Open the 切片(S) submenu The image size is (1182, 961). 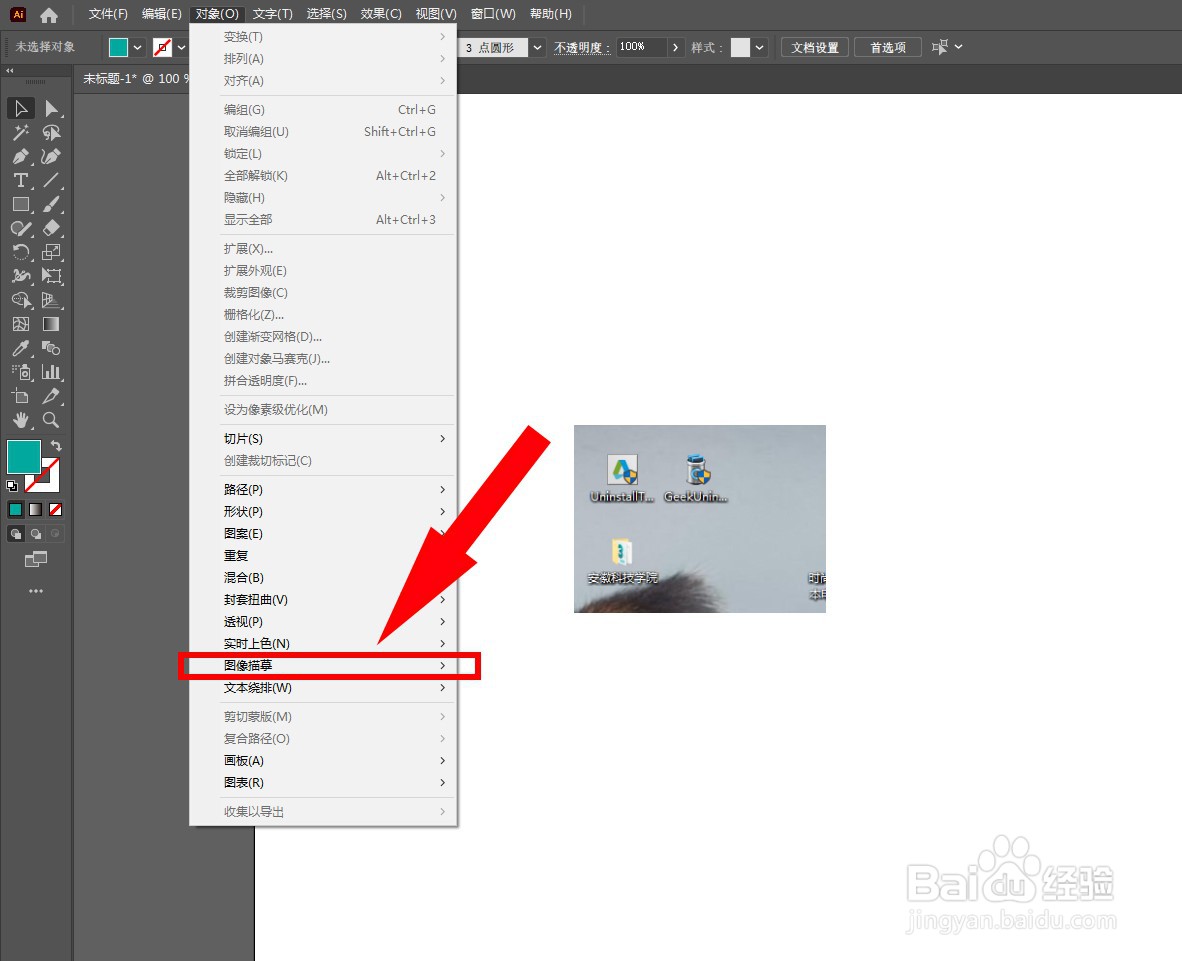[323, 439]
